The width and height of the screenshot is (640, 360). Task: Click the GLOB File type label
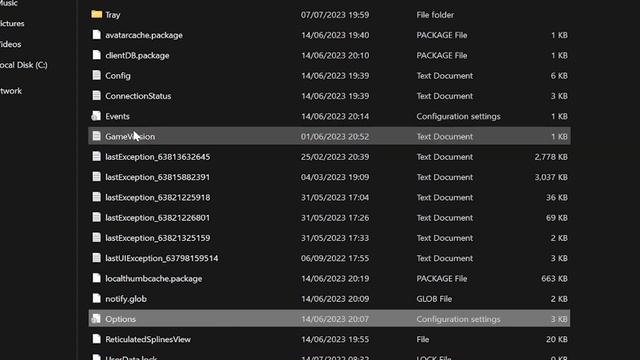(434, 299)
